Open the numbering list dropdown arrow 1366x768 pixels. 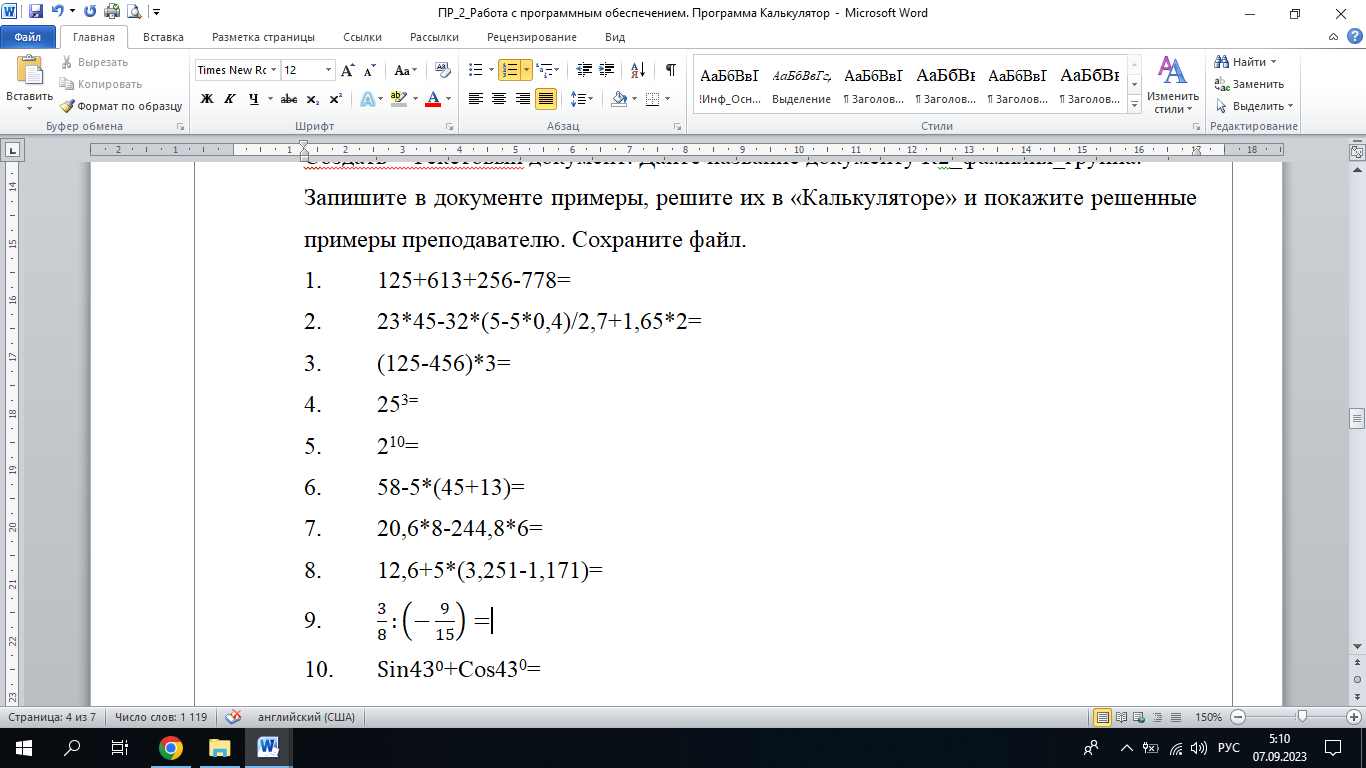point(526,71)
